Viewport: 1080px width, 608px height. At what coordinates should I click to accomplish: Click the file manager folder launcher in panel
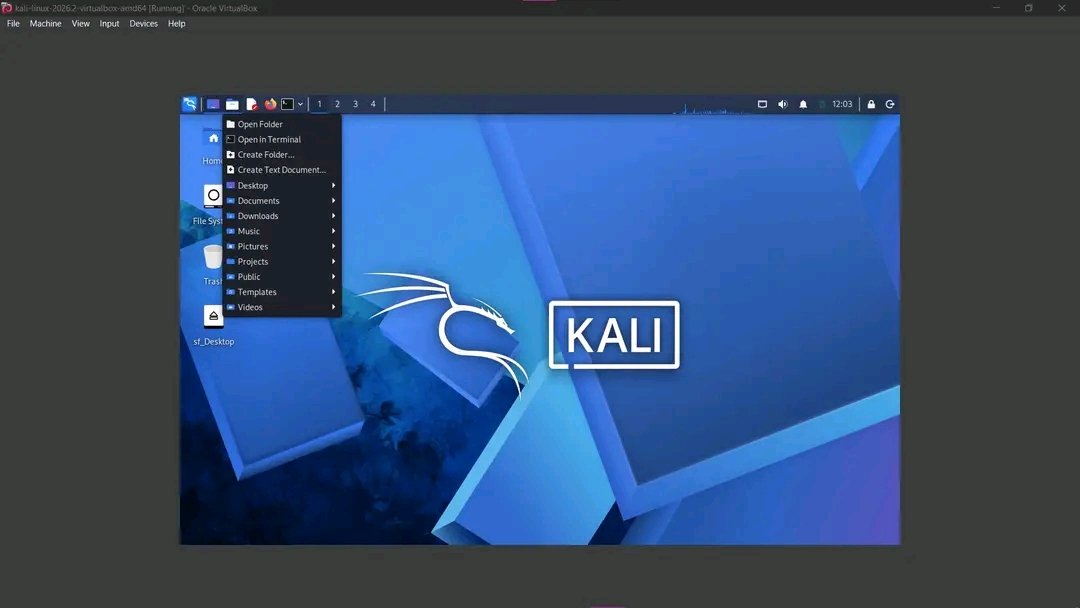click(232, 104)
